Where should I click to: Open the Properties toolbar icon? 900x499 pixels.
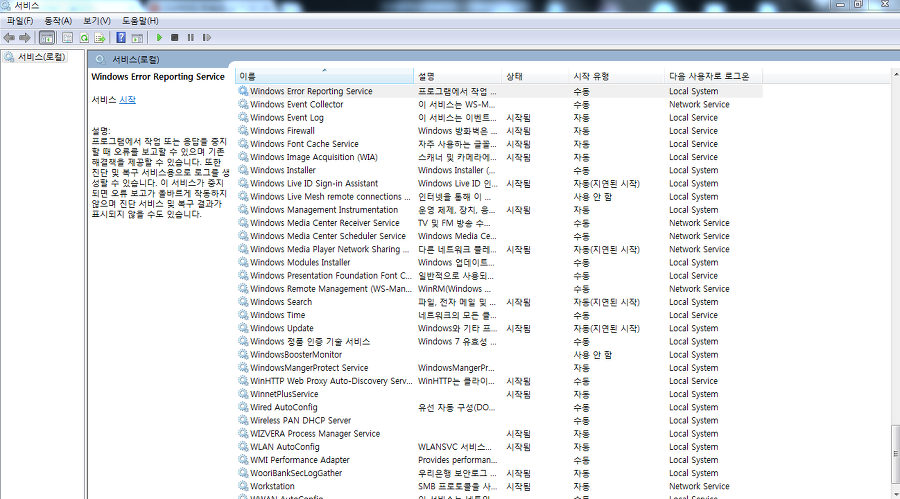coord(68,38)
